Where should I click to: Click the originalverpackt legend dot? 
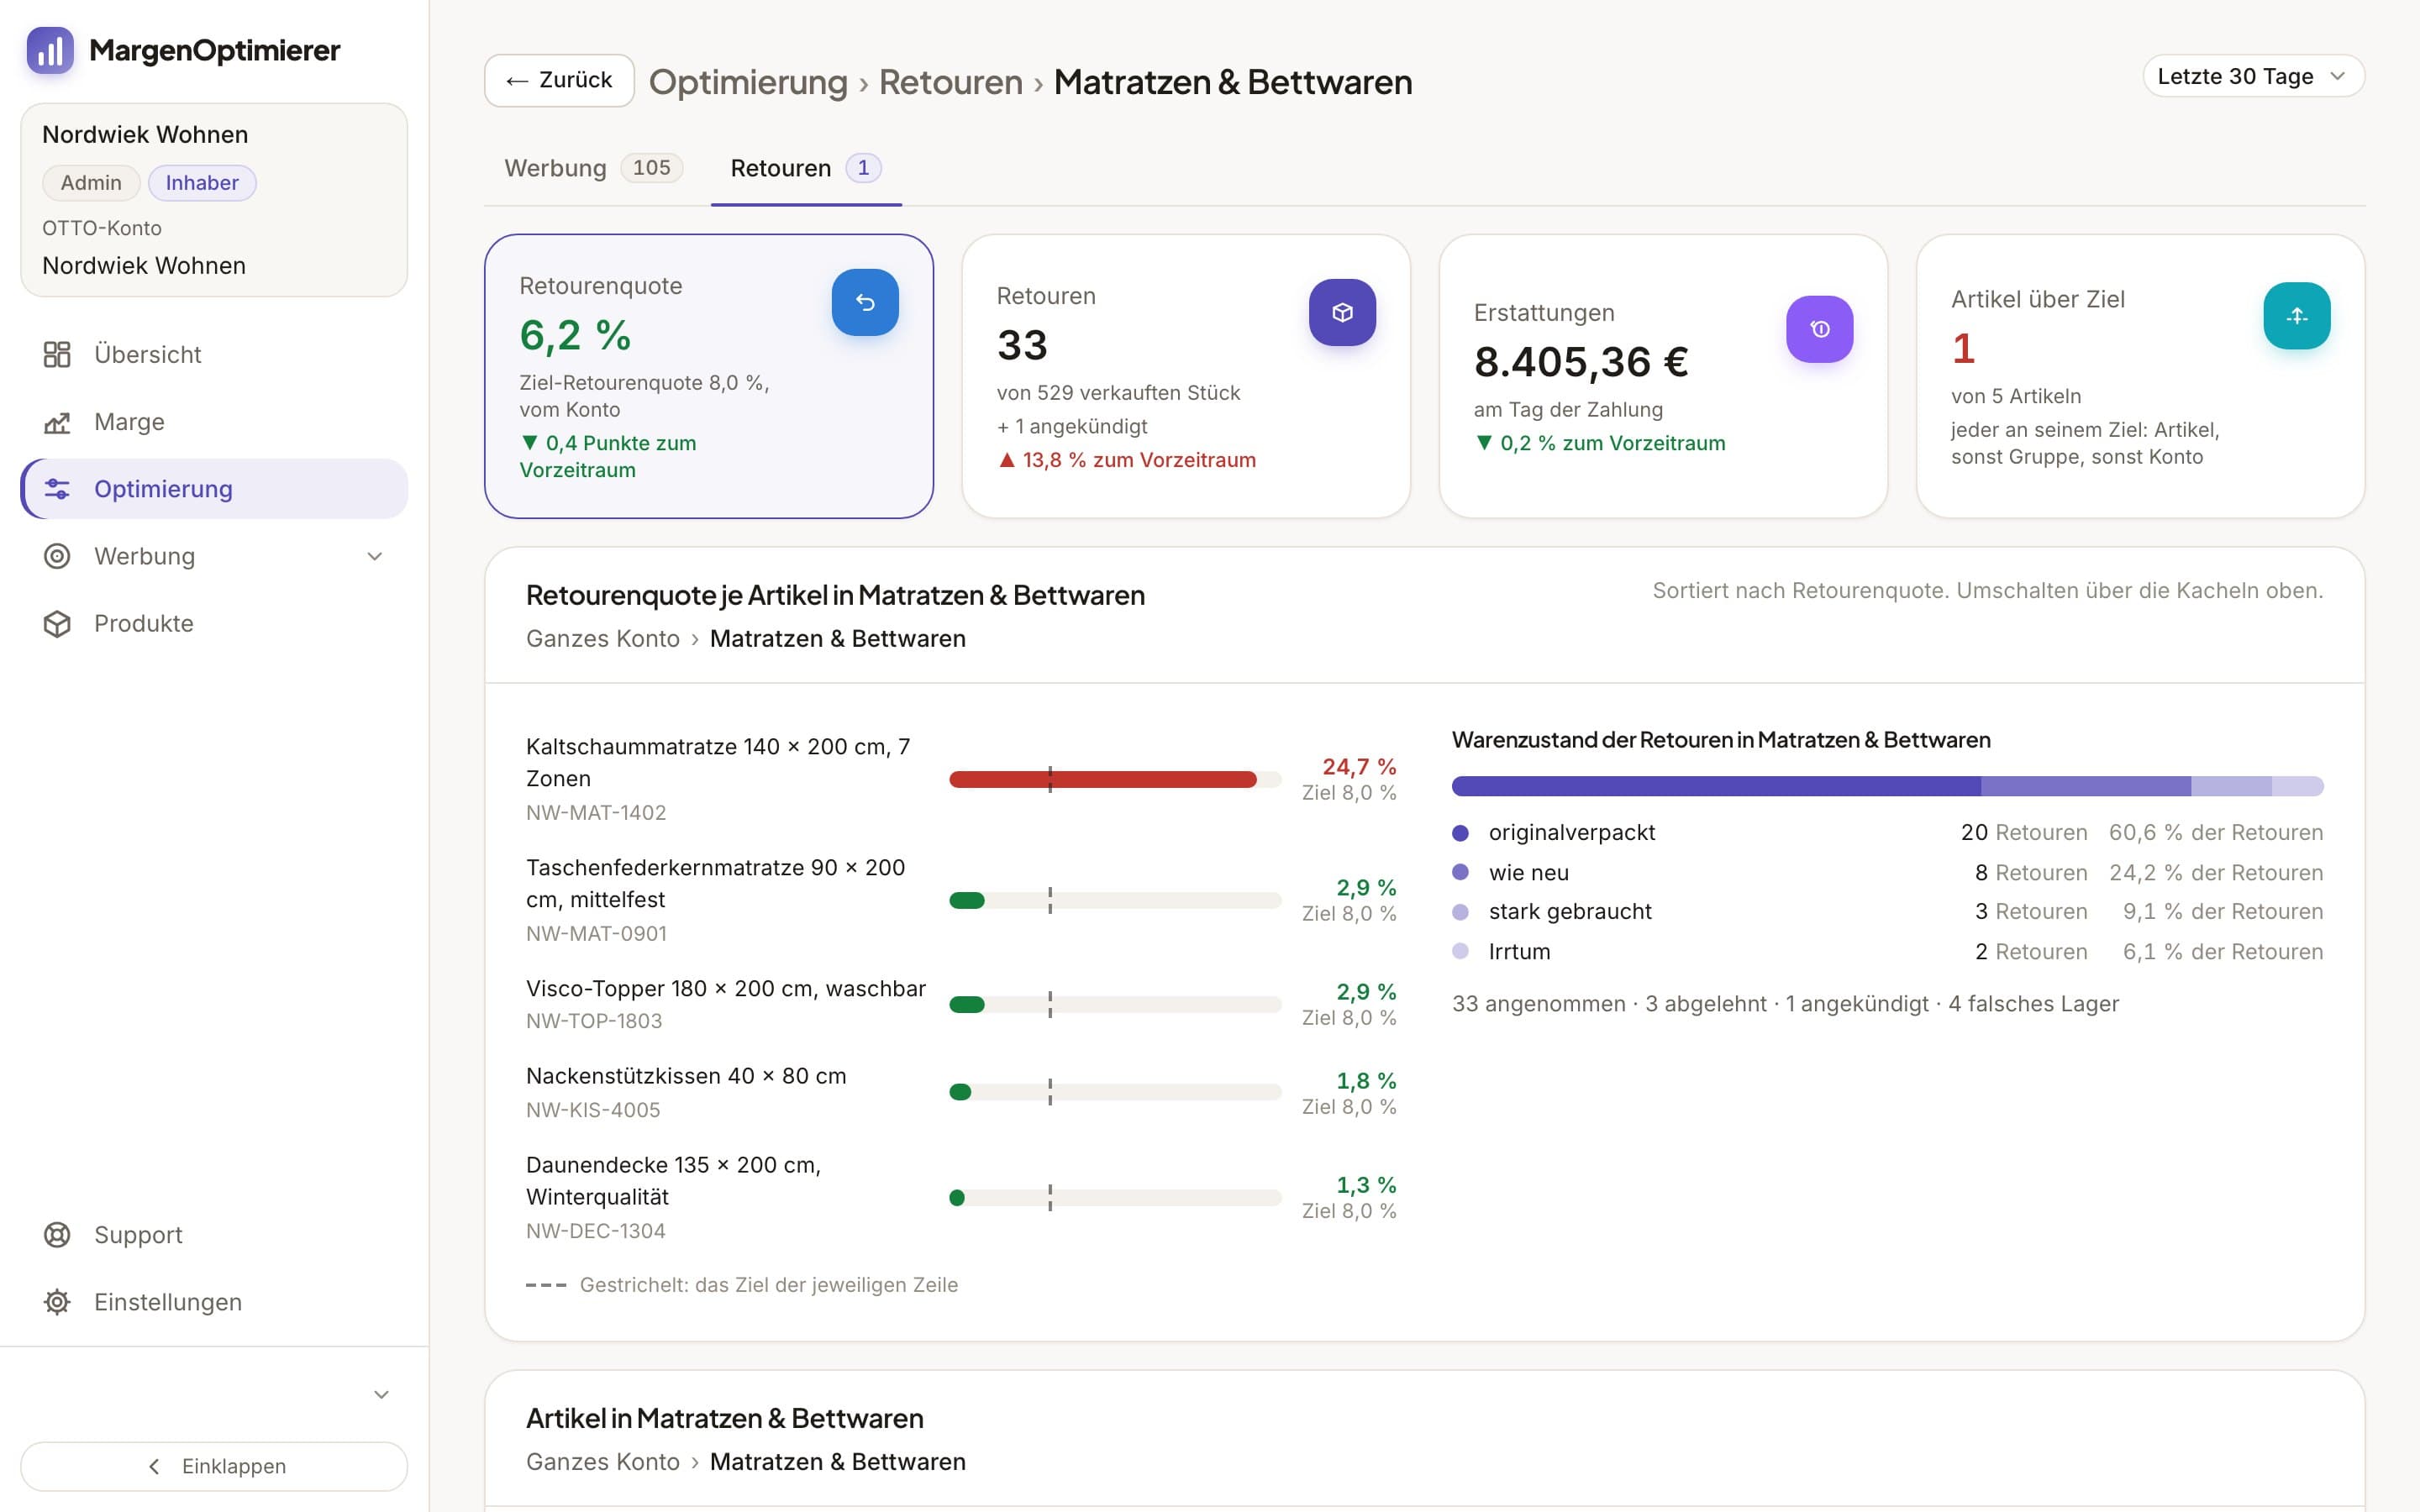tap(1460, 832)
